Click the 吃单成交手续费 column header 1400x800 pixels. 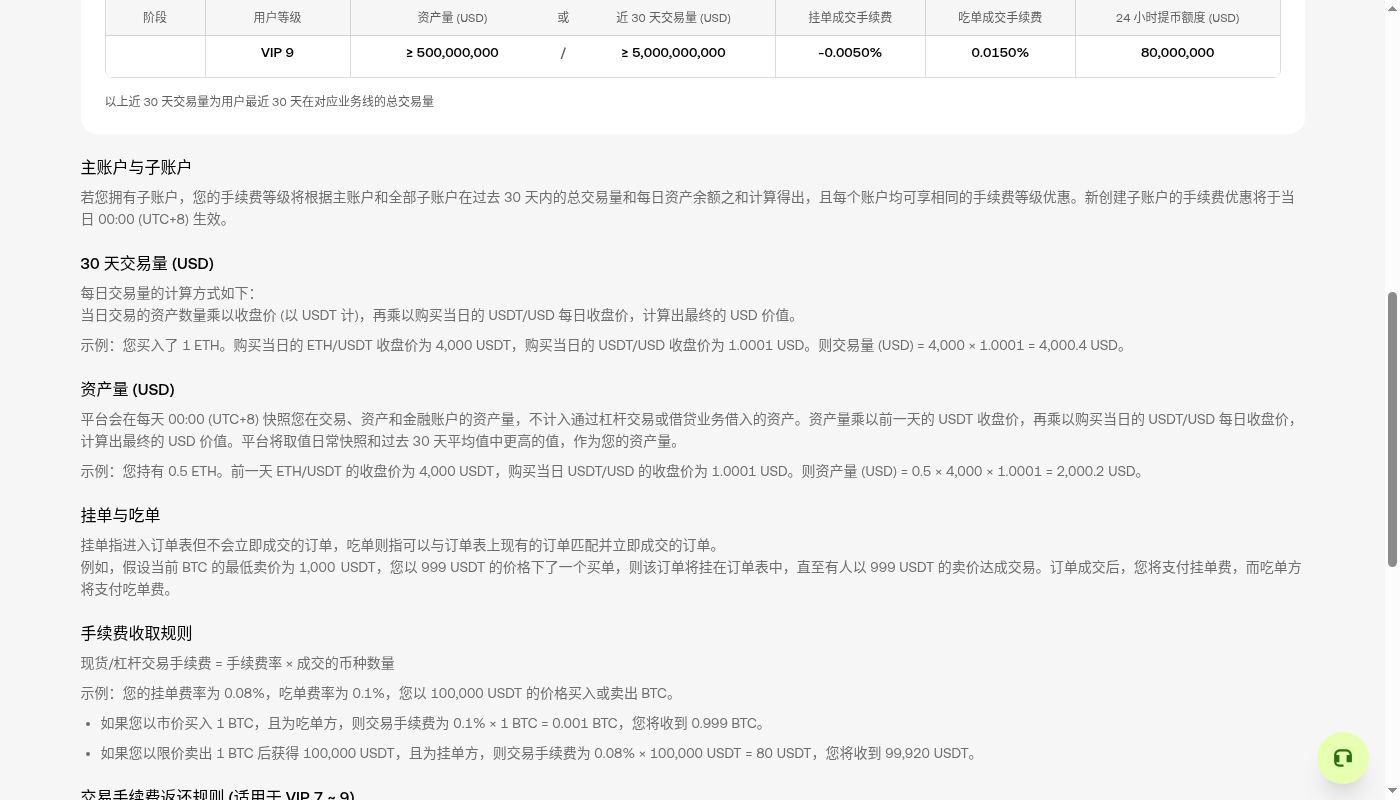[1000, 18]
